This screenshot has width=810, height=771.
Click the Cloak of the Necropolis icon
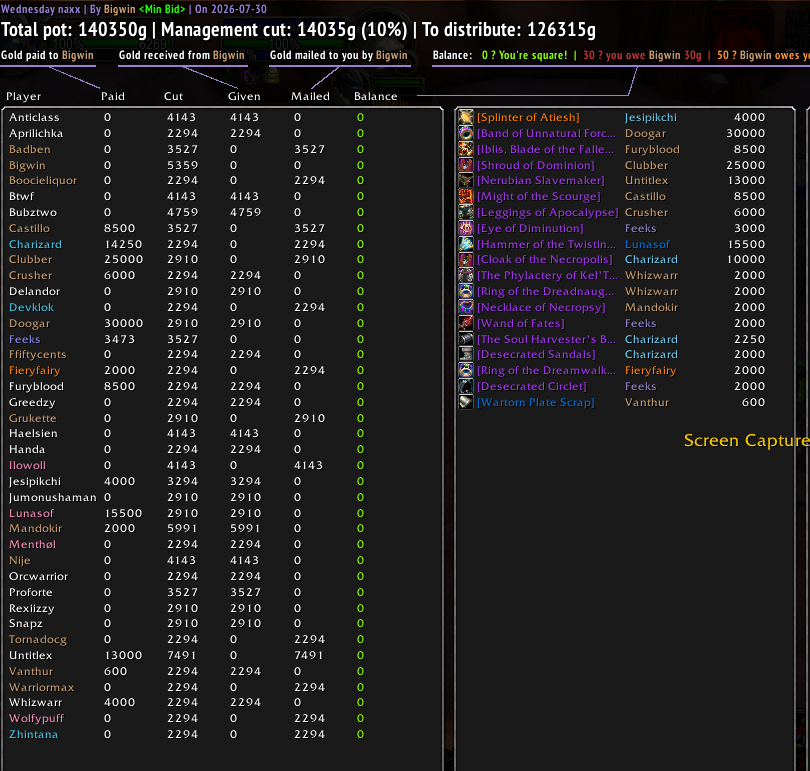(x=466, y=259)
